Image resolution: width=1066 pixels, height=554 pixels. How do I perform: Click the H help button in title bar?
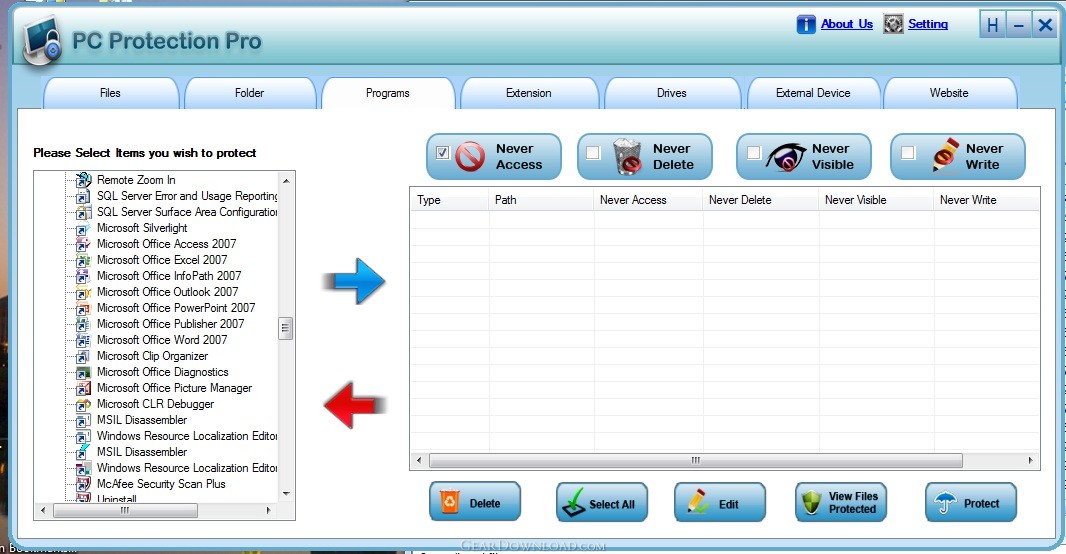click(x=993, y=26)
